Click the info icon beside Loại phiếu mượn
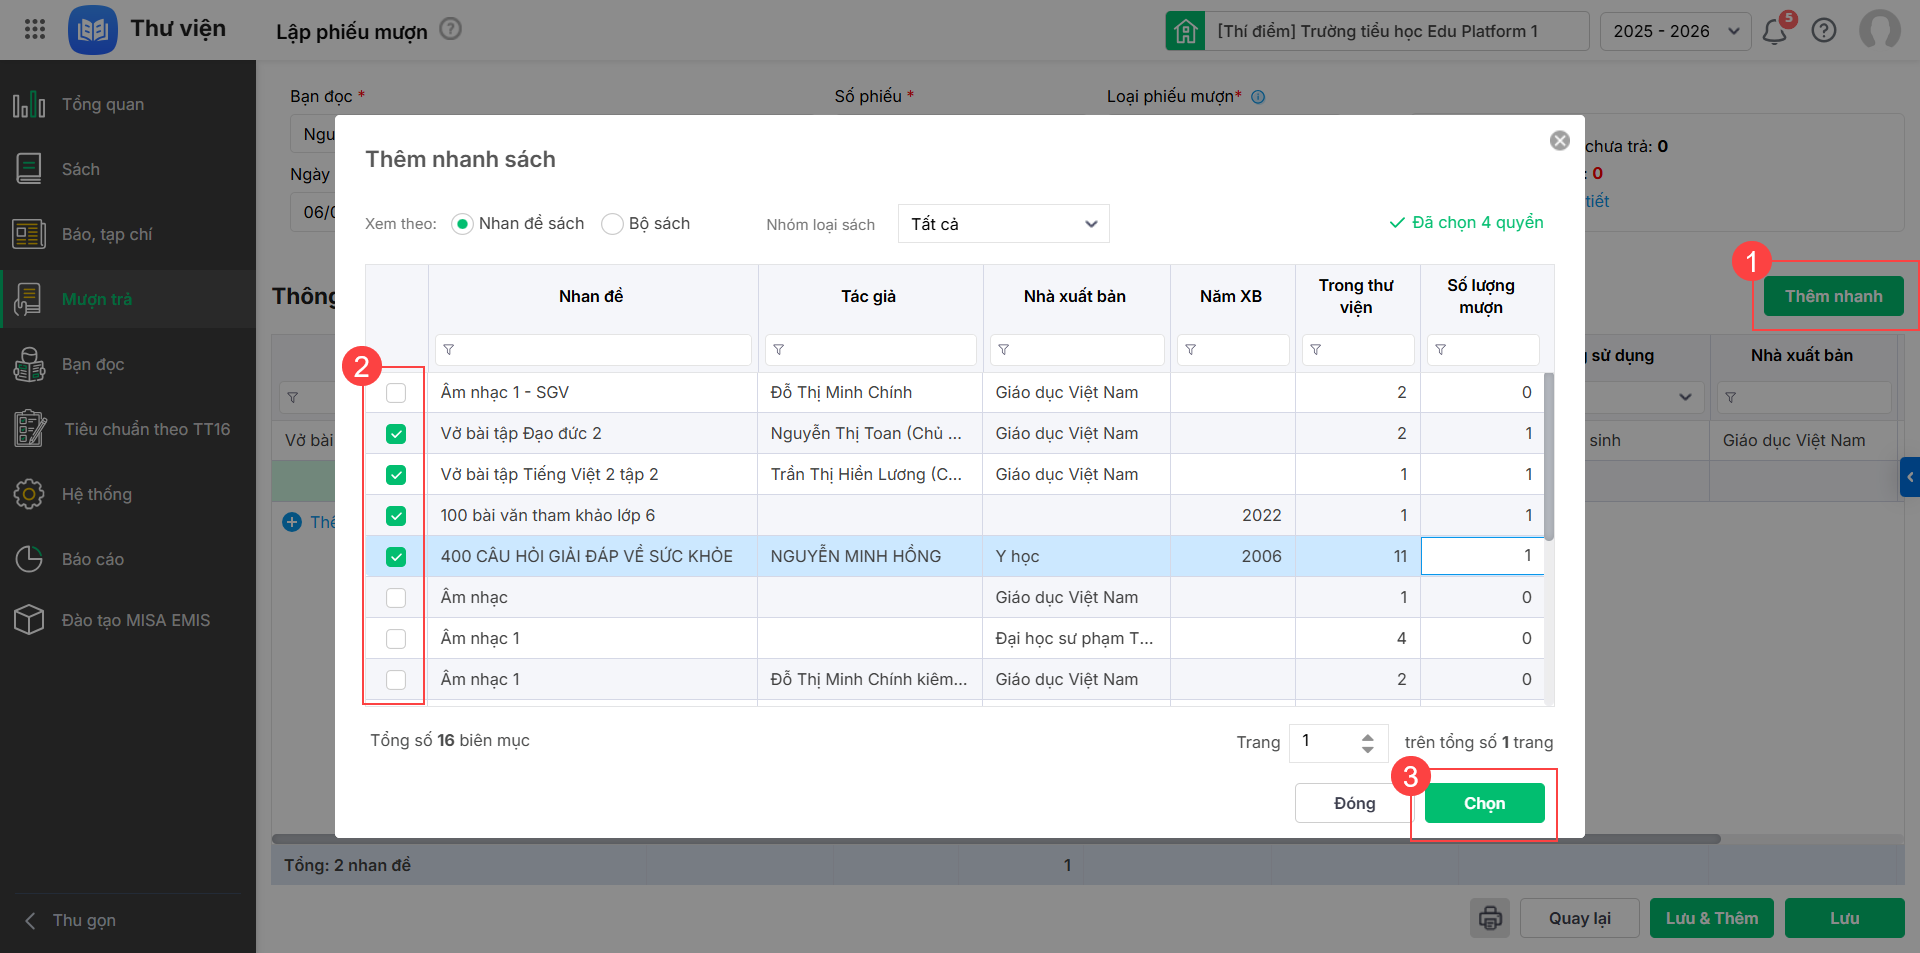This screenshot has height=953, width=1920. (x=1258, y=97)
